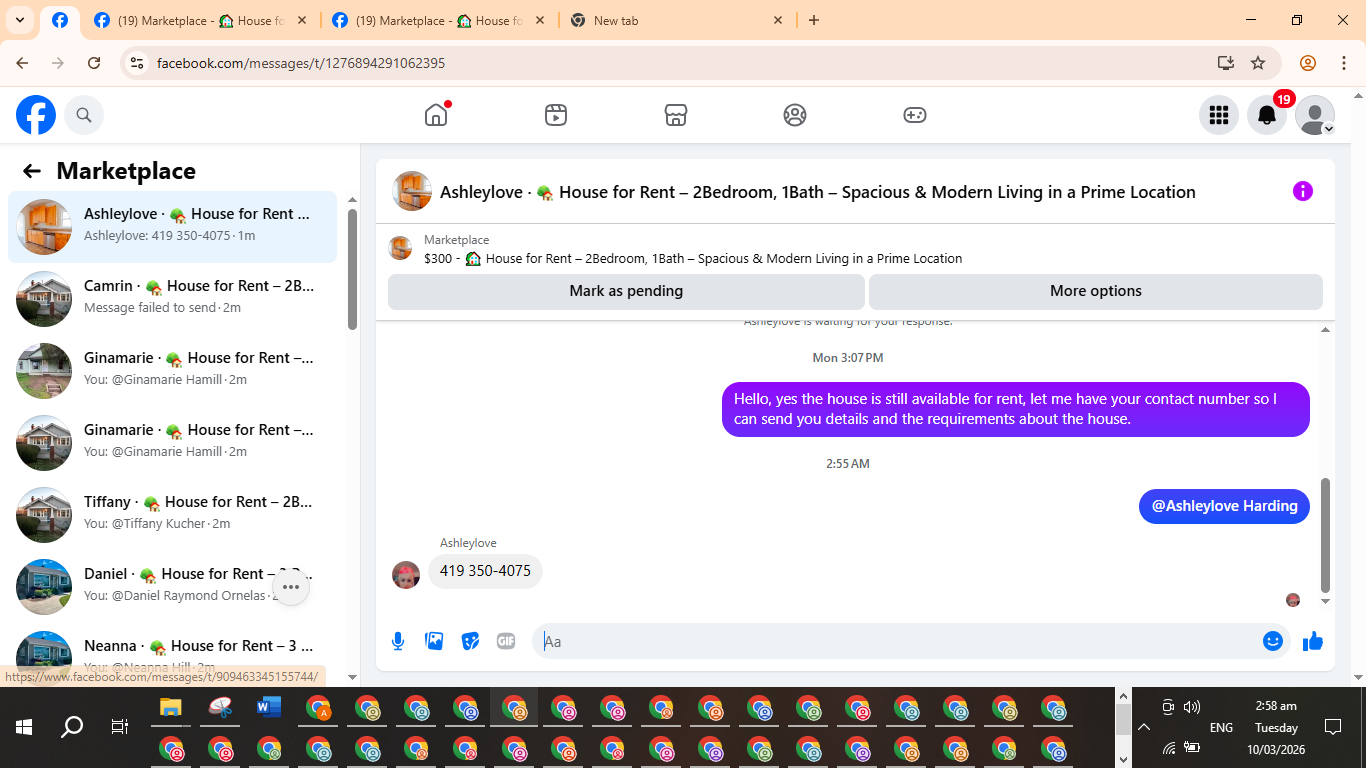Image resolution: width=1366 pixels, height=768 pixels.
Task: Click the conversation header listing thumbnail
Action: tap(412, 191)
